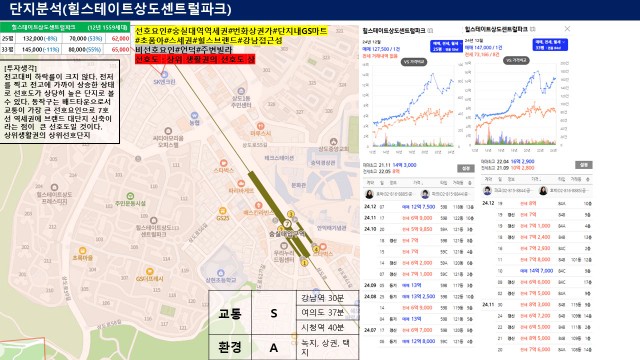This screenshot has height=360, width=640.
Task: Click the left VS 가격비교 button
Action: coord(414,62)
